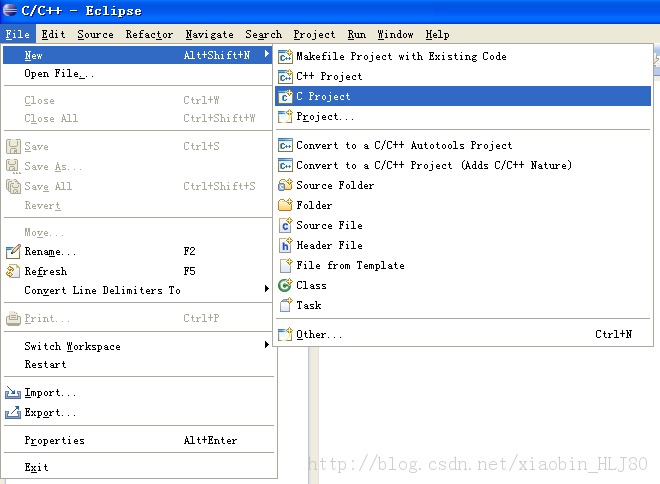660x484 pixels.
Task: Click the C++ Project icon
Action: tap(285, 76)
